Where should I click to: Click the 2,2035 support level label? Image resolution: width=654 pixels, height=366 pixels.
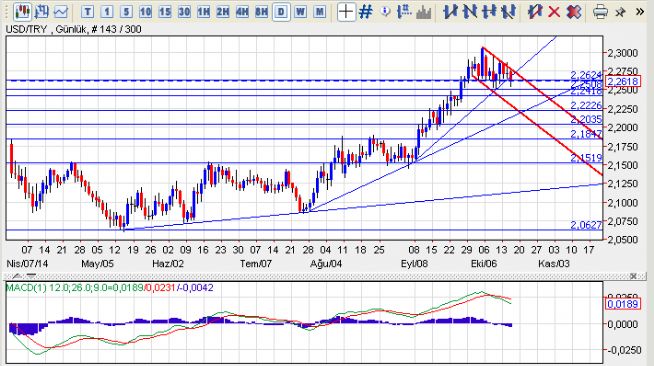point(586,120)
